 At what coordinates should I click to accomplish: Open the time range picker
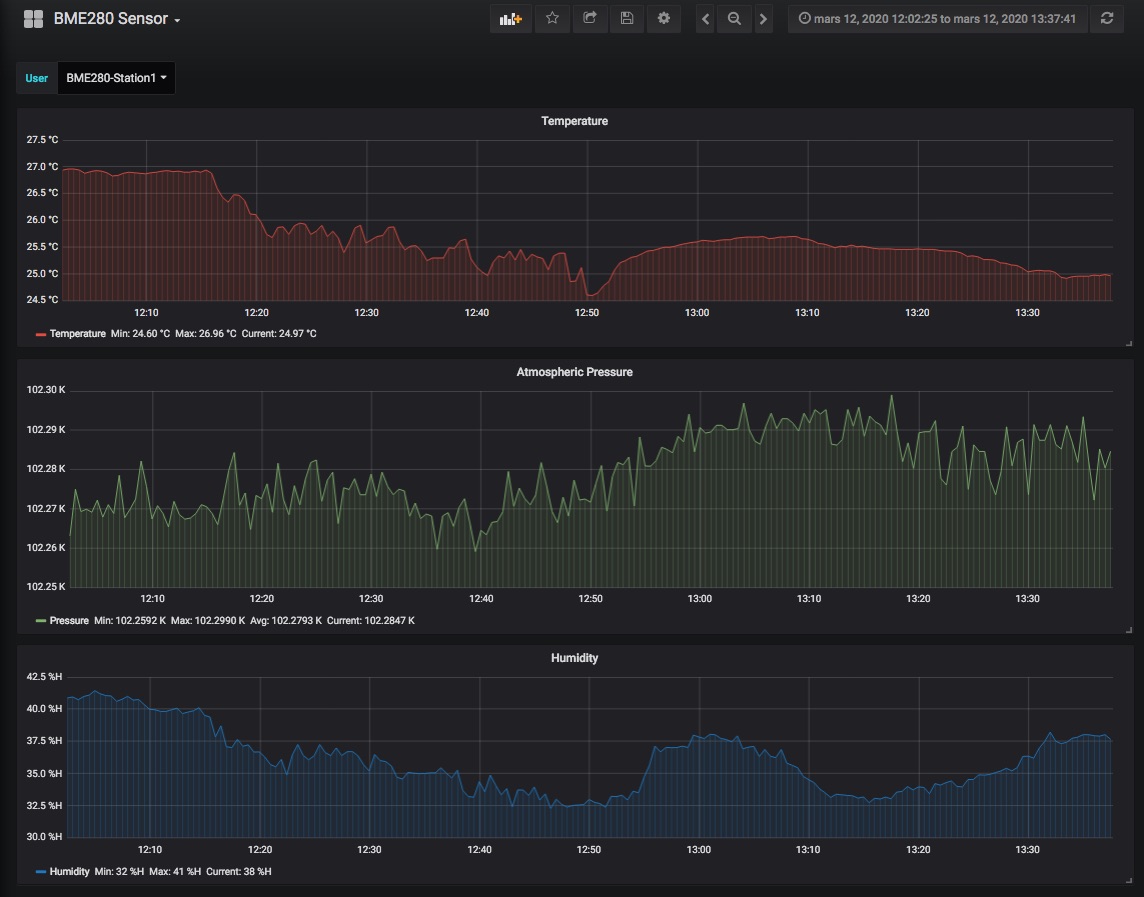pos(938,19)
